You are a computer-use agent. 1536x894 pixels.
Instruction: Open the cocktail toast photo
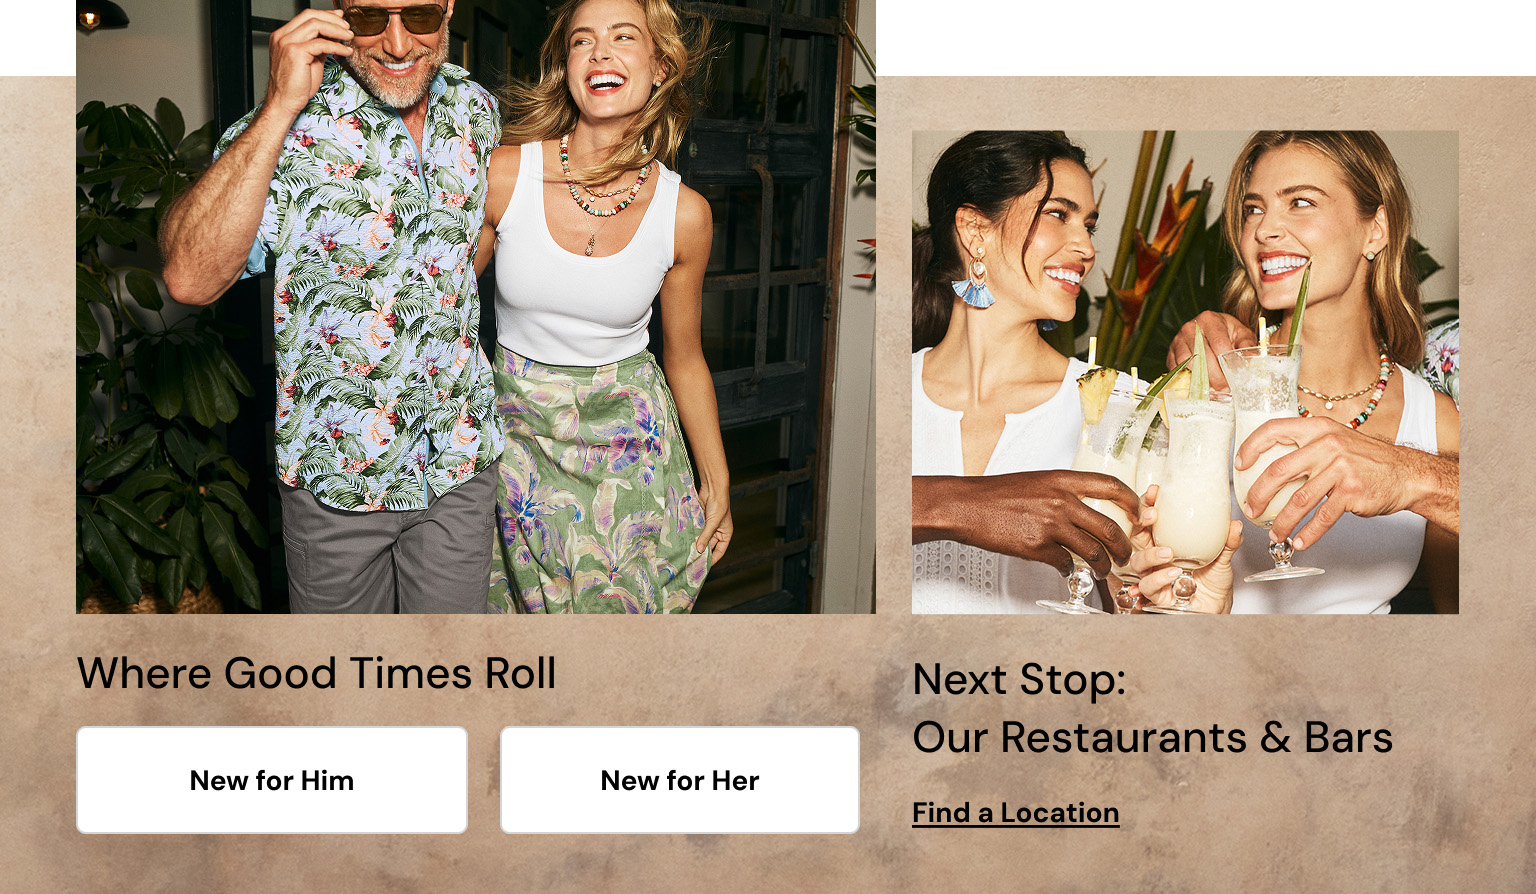tap(1185, 372)
